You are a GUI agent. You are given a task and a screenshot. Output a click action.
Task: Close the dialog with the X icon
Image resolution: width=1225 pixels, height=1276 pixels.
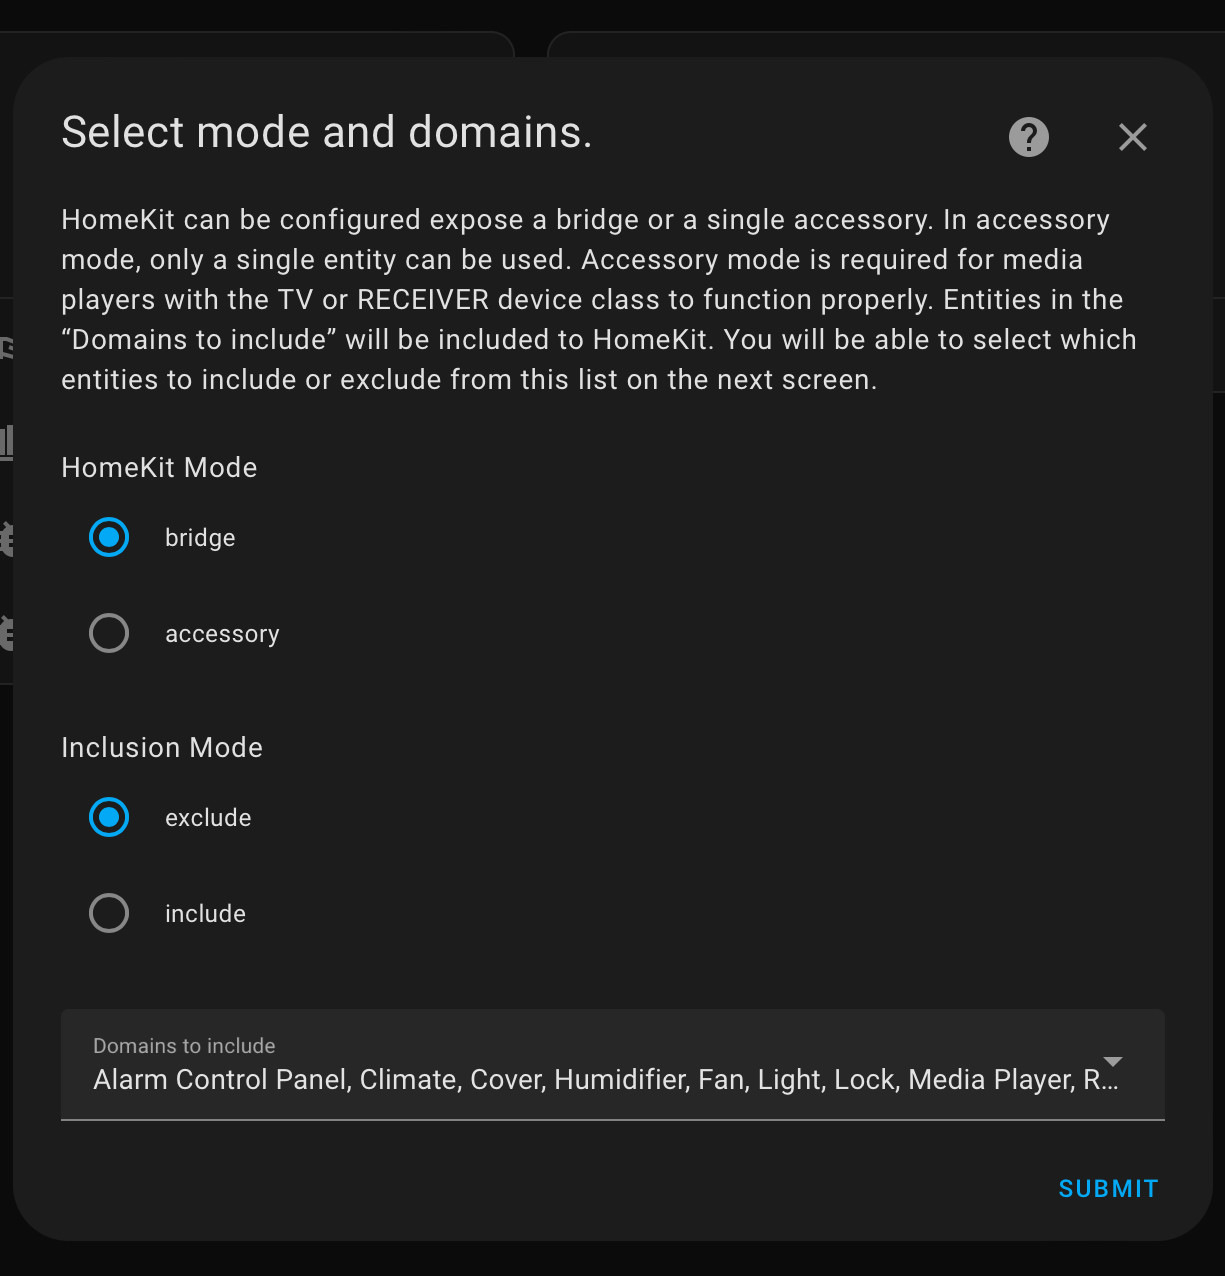pos(1132,137)
